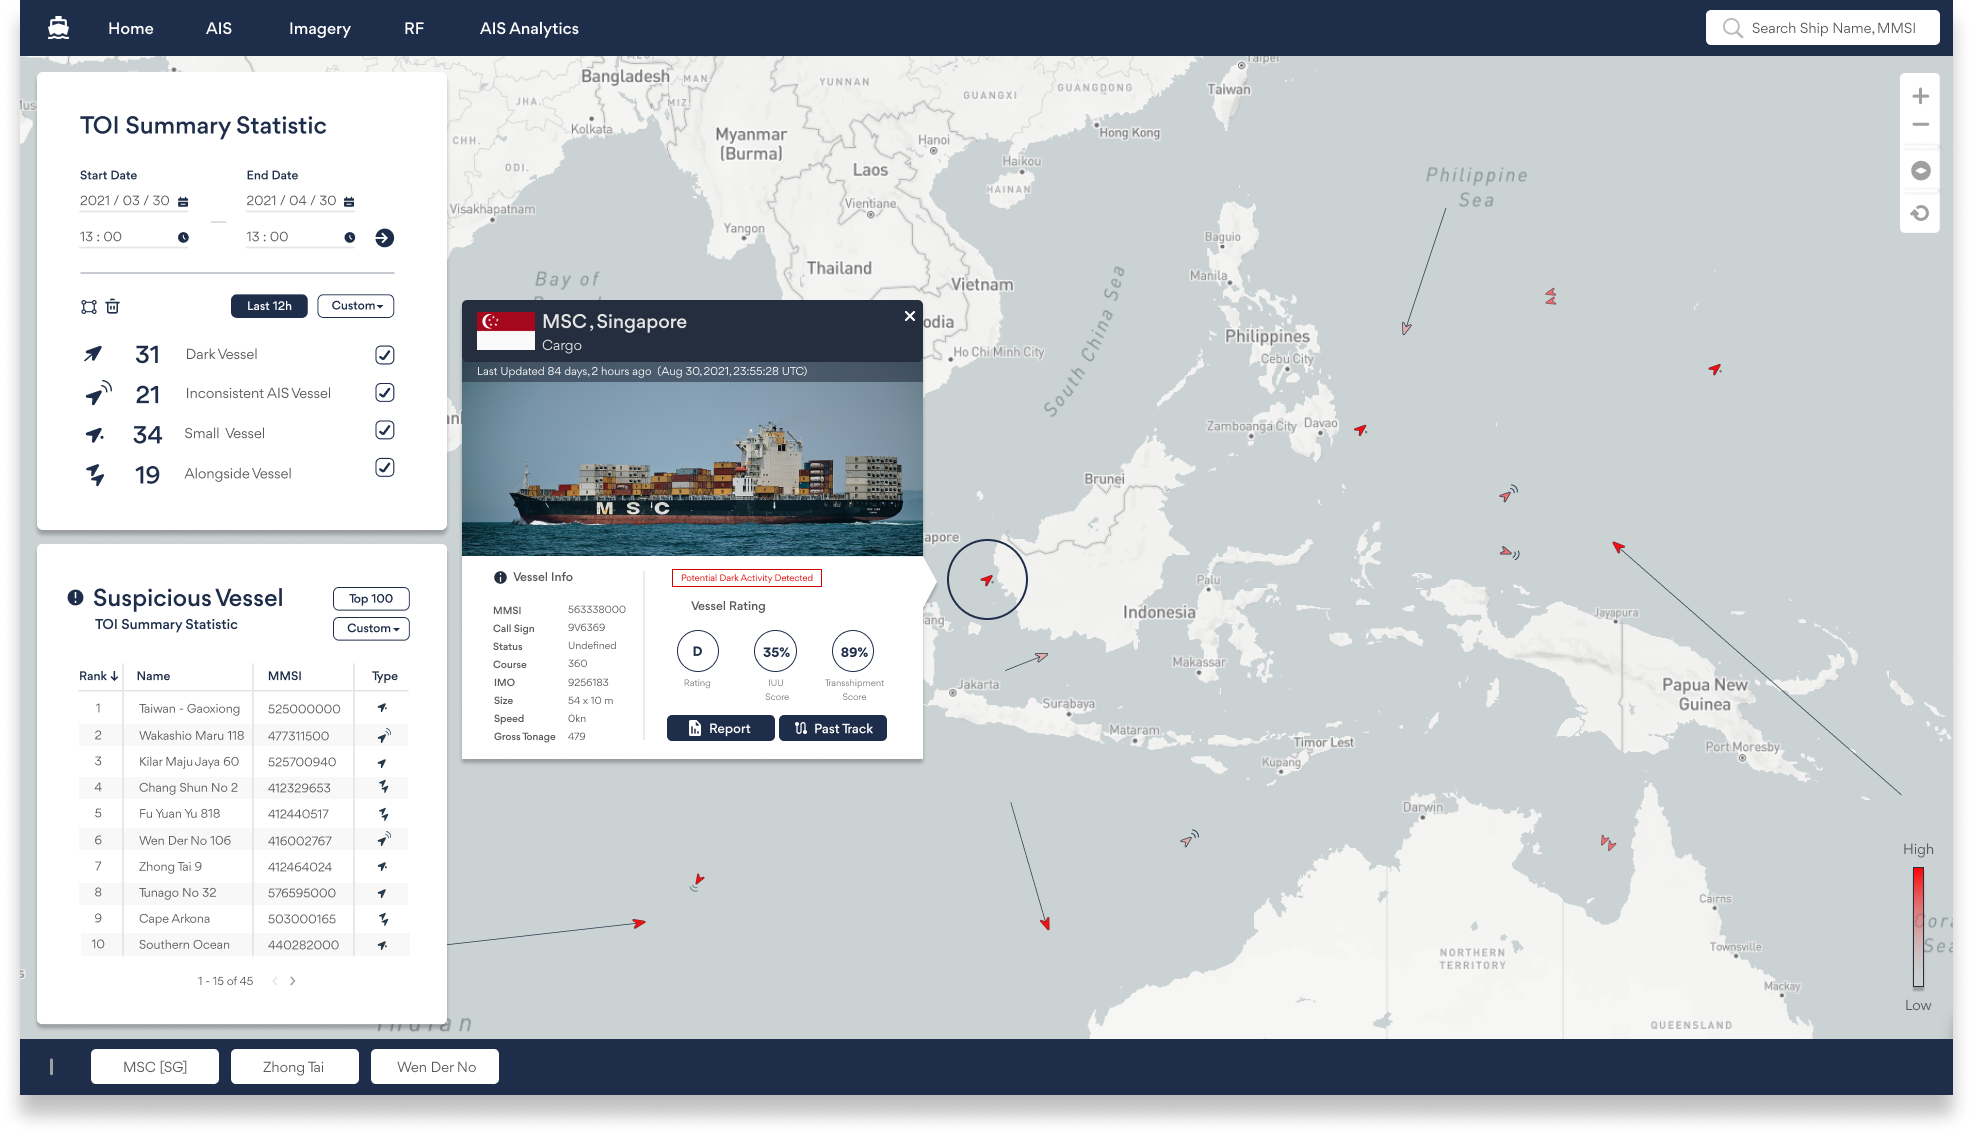Go to next page of vessel list

292,981
